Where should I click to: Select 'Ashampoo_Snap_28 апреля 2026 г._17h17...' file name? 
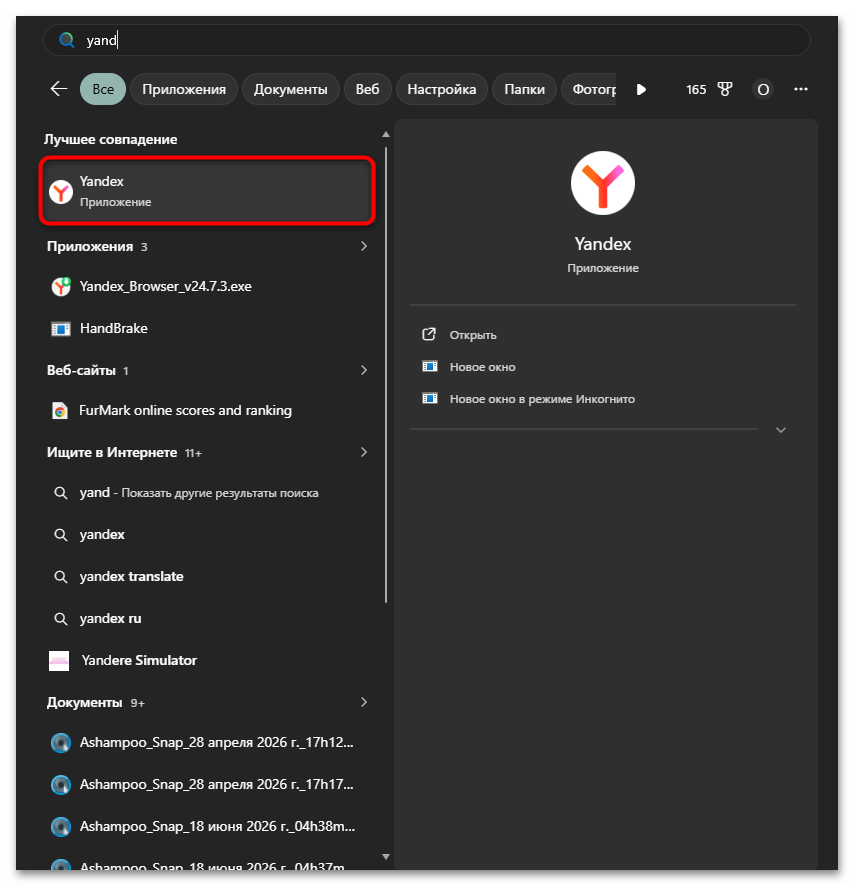[216, 785]
